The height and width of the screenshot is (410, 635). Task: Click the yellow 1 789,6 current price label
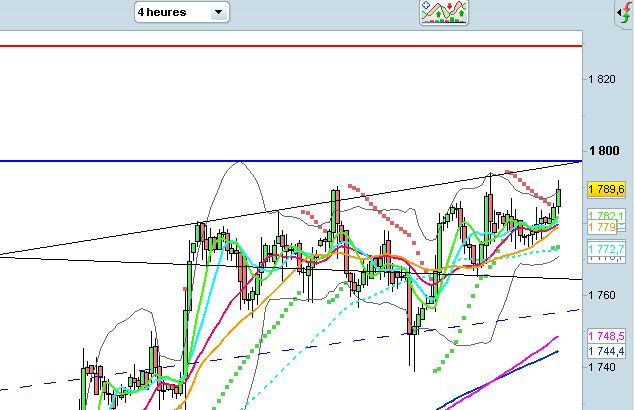point(607,189)
